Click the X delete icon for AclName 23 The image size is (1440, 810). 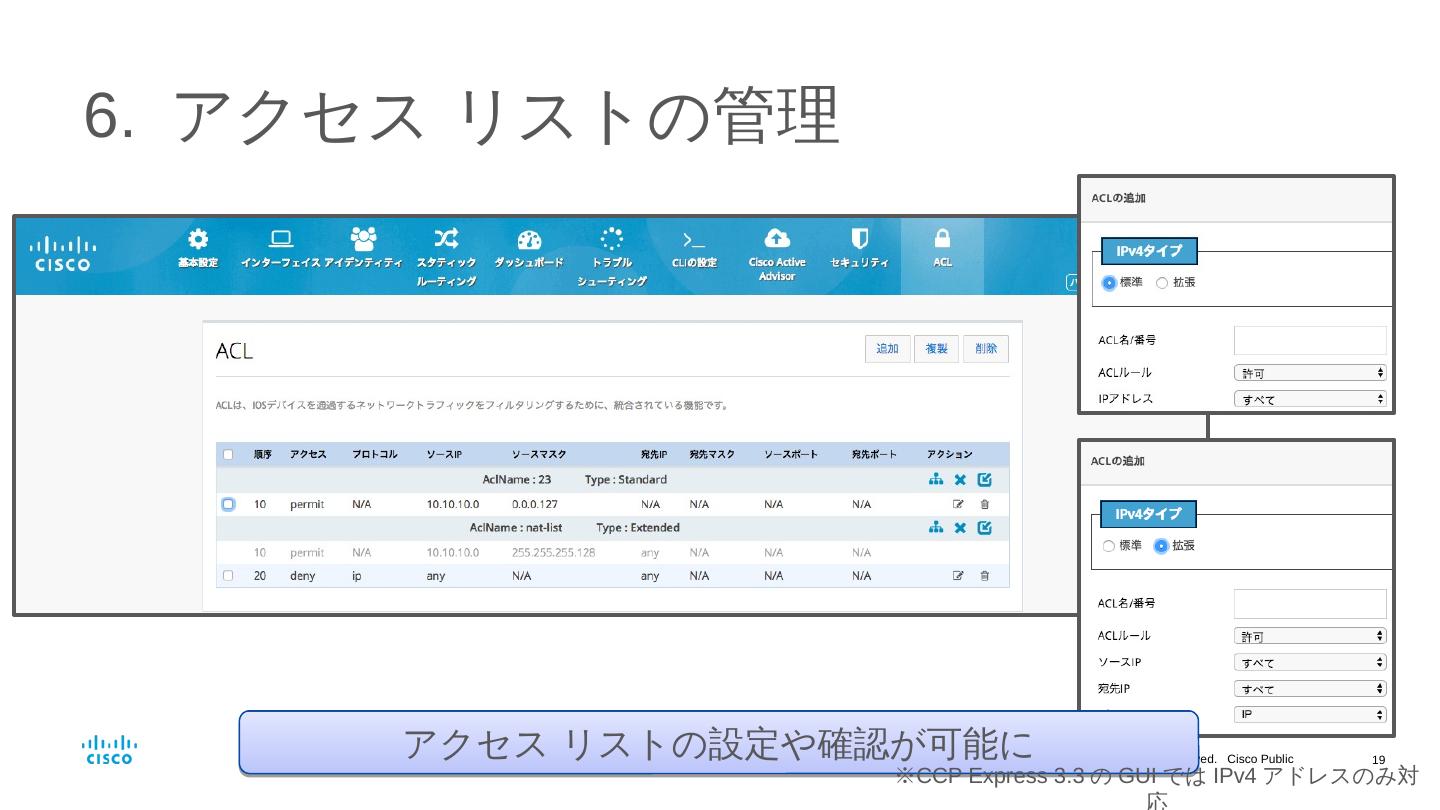point(960,480)
